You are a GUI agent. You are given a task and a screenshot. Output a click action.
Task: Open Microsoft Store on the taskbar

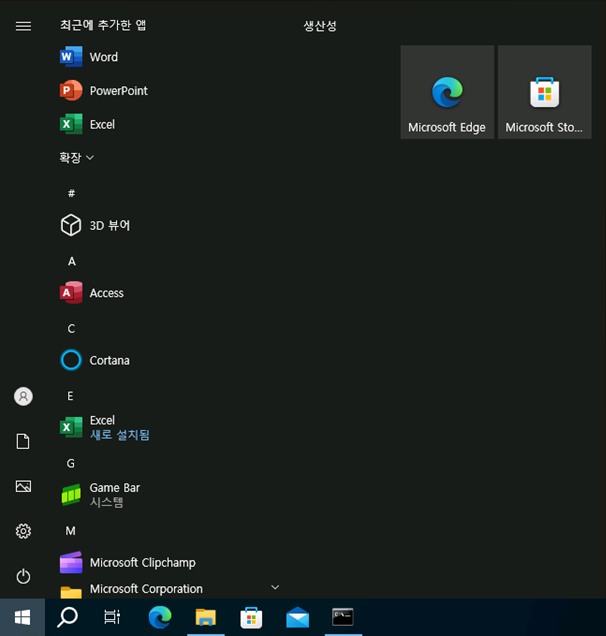coord(251,617)
